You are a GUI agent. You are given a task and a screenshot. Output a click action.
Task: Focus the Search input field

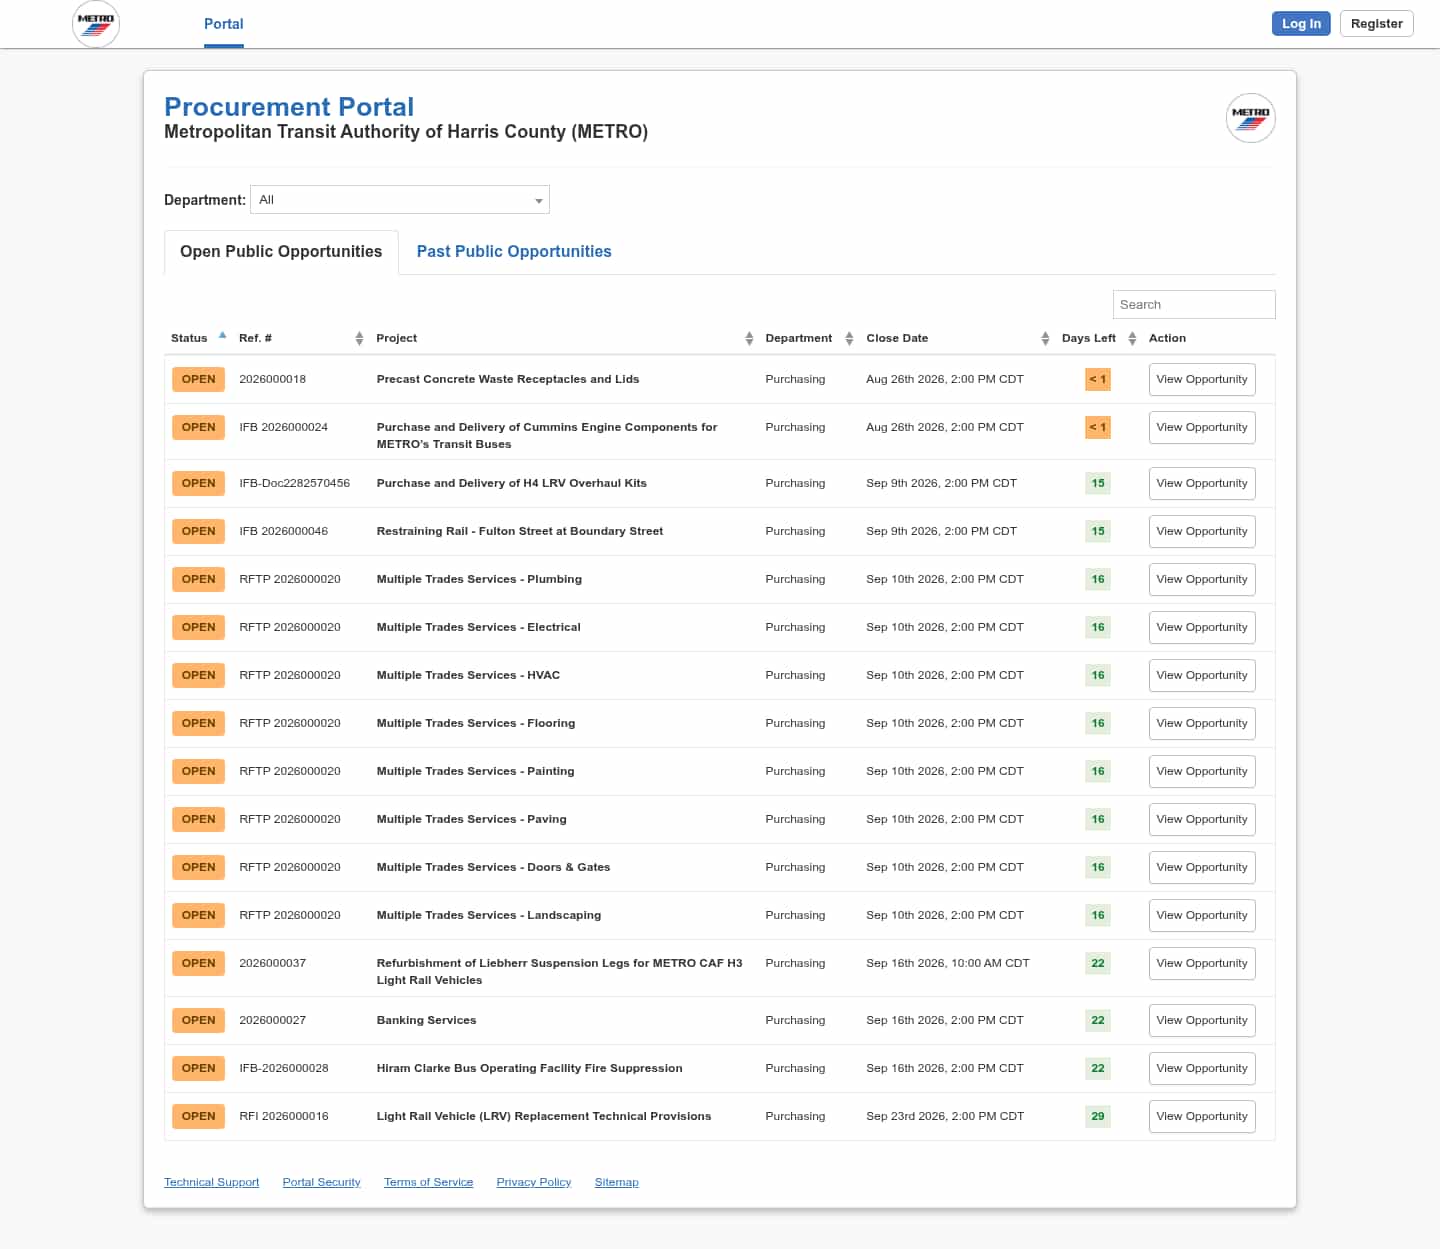point(1194,305)
